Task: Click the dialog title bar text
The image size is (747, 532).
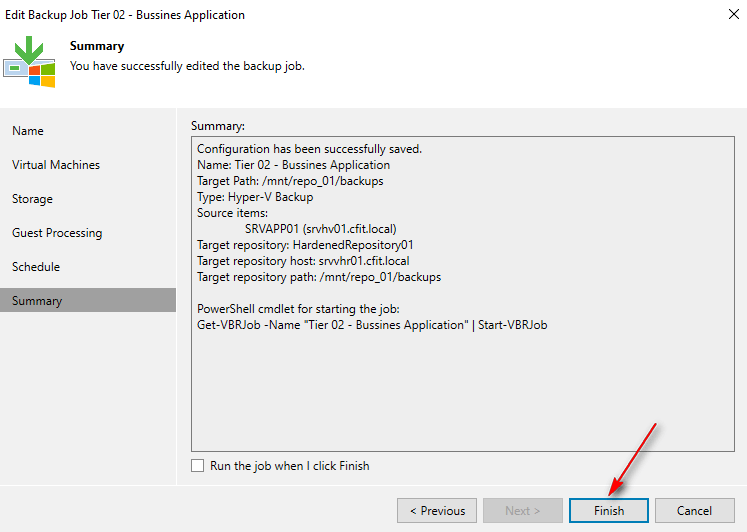Action: (x=125, y=15)
